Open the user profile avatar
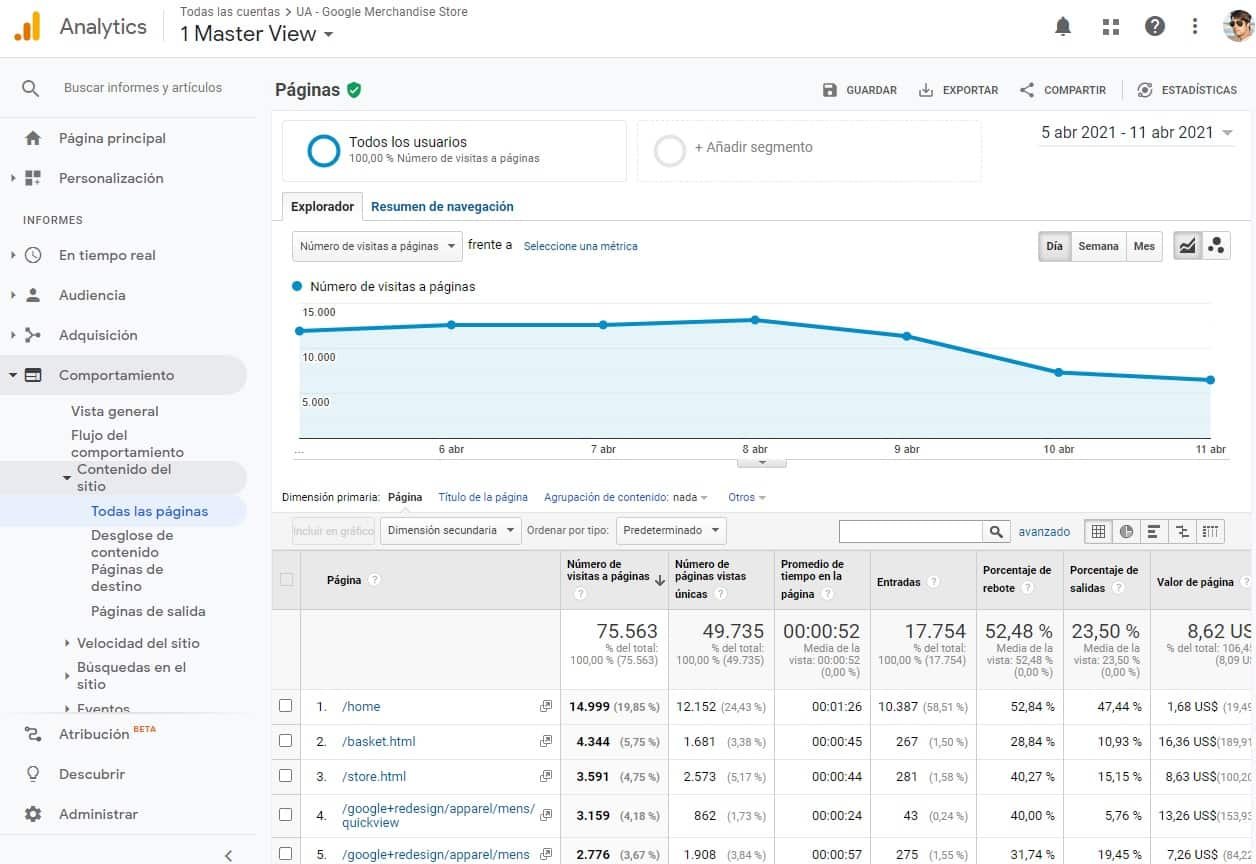 (x=1239, y=27)
